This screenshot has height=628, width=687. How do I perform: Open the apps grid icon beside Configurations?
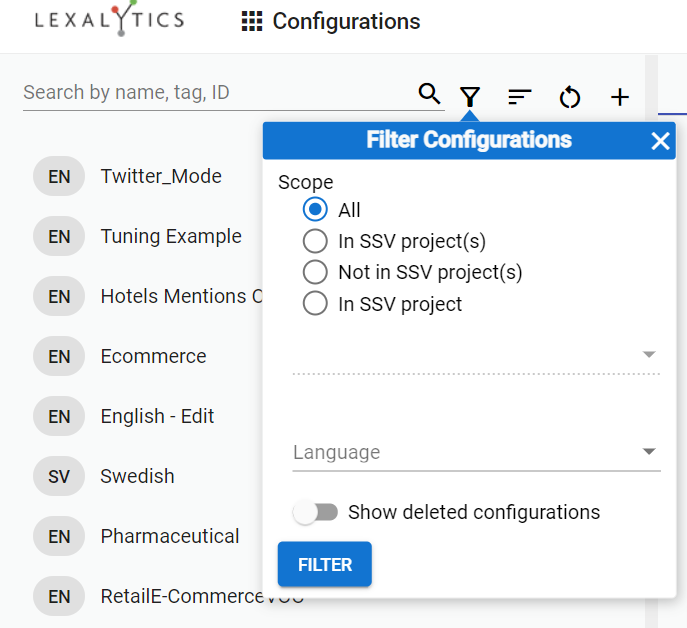(252, 21)
